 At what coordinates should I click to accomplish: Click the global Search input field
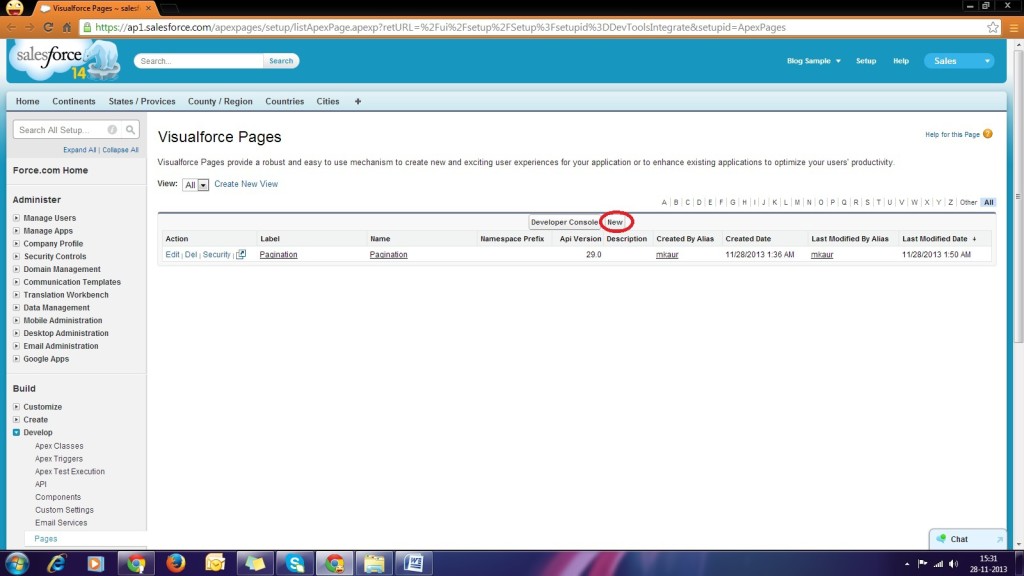(x=199, y=61)
